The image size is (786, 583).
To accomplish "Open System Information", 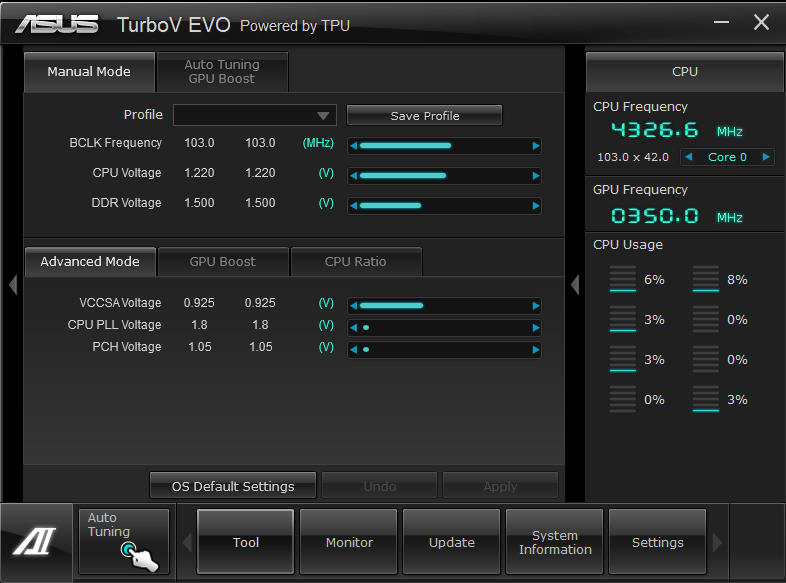I will pyautogui.click(x=555, y=542).
